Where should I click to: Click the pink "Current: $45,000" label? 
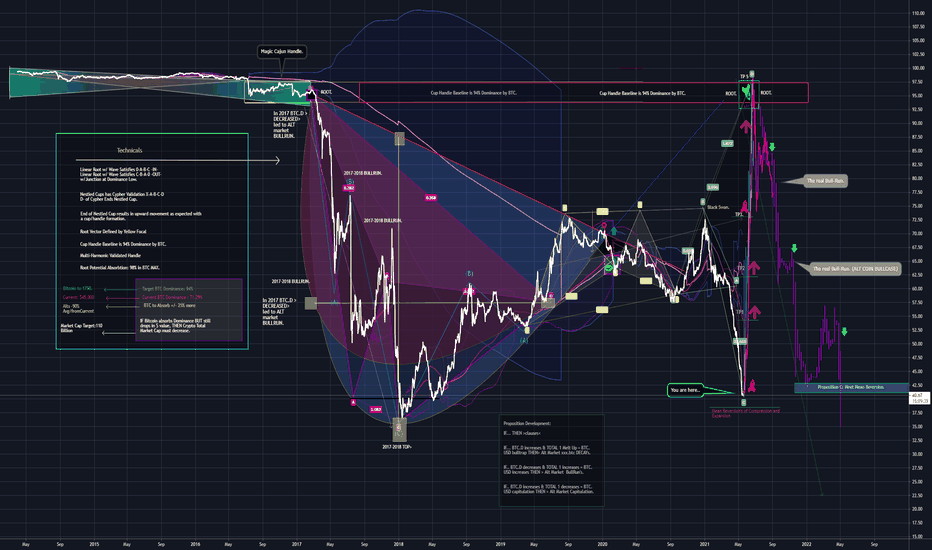(x=78, y=297)
